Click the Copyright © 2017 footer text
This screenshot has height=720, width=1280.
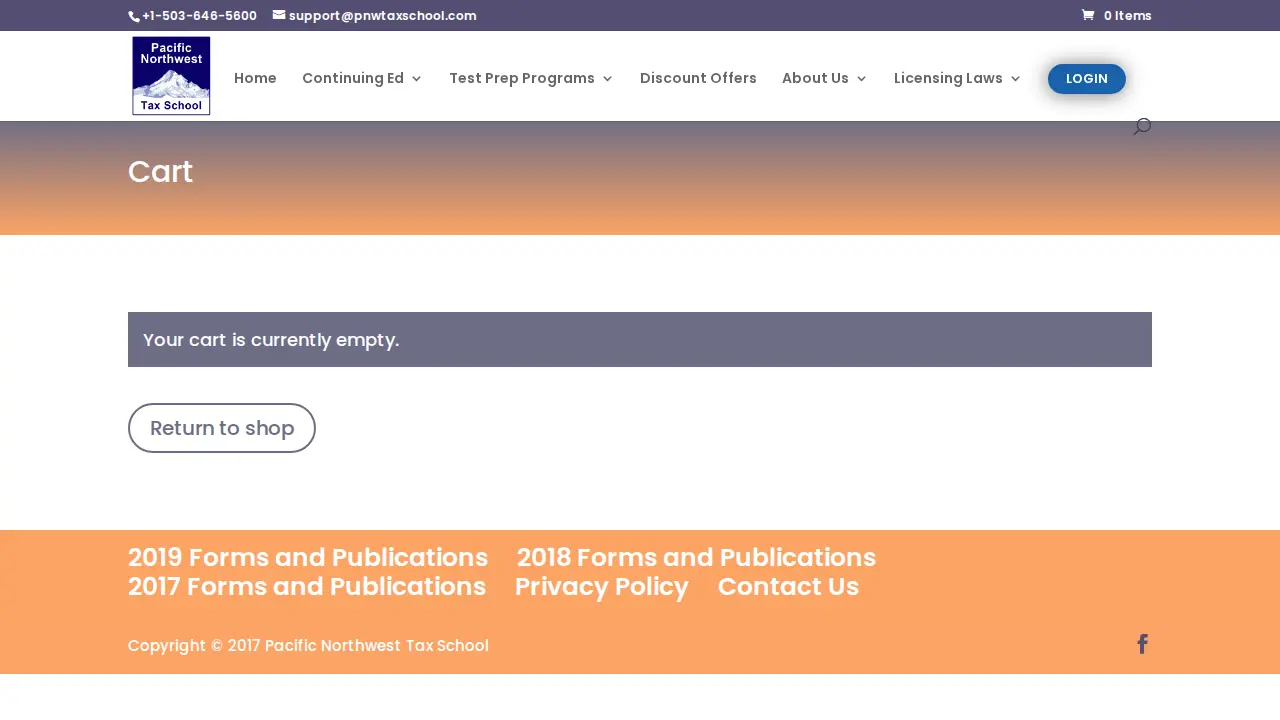(308, 646)
